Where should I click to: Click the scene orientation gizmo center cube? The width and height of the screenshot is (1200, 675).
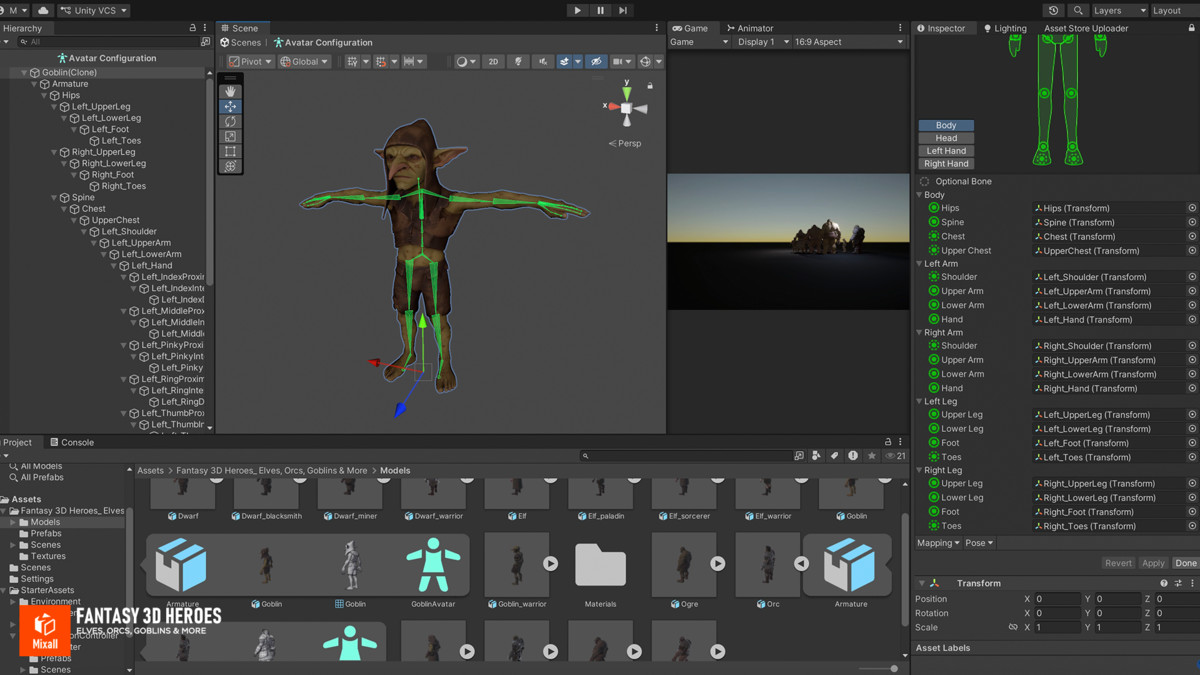[626, 108]
